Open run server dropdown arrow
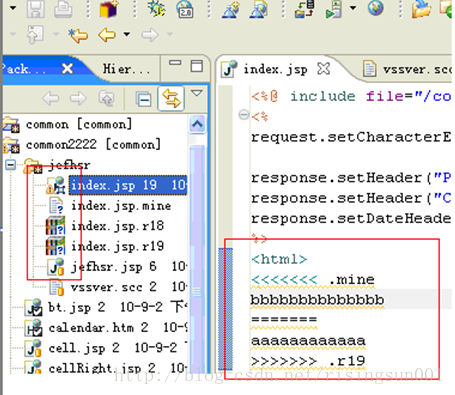455x395 pixels. coord(353,7)
